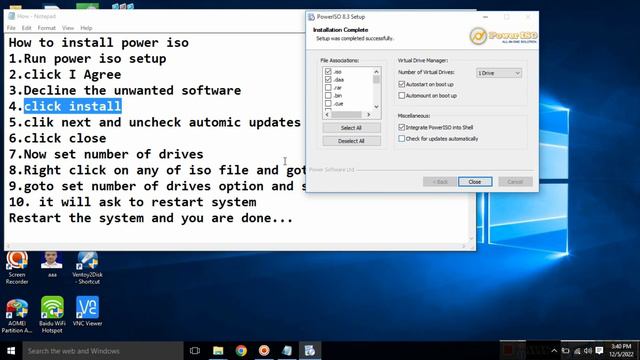Screen dimensions: 640x360
Task: Uncheck the .daa file association
Action: tap(328, 79)
